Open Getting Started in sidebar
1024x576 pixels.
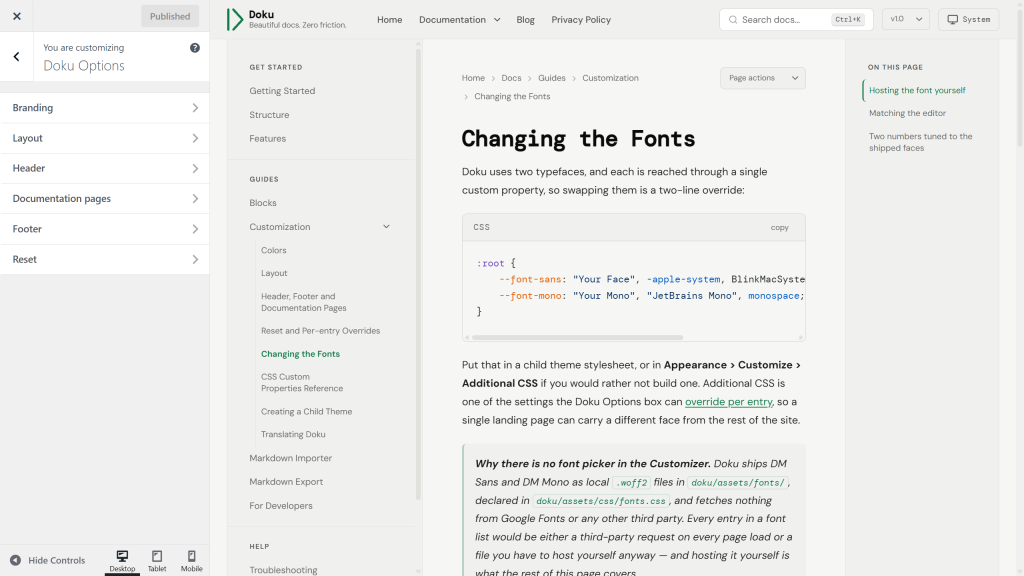(282, 91)
